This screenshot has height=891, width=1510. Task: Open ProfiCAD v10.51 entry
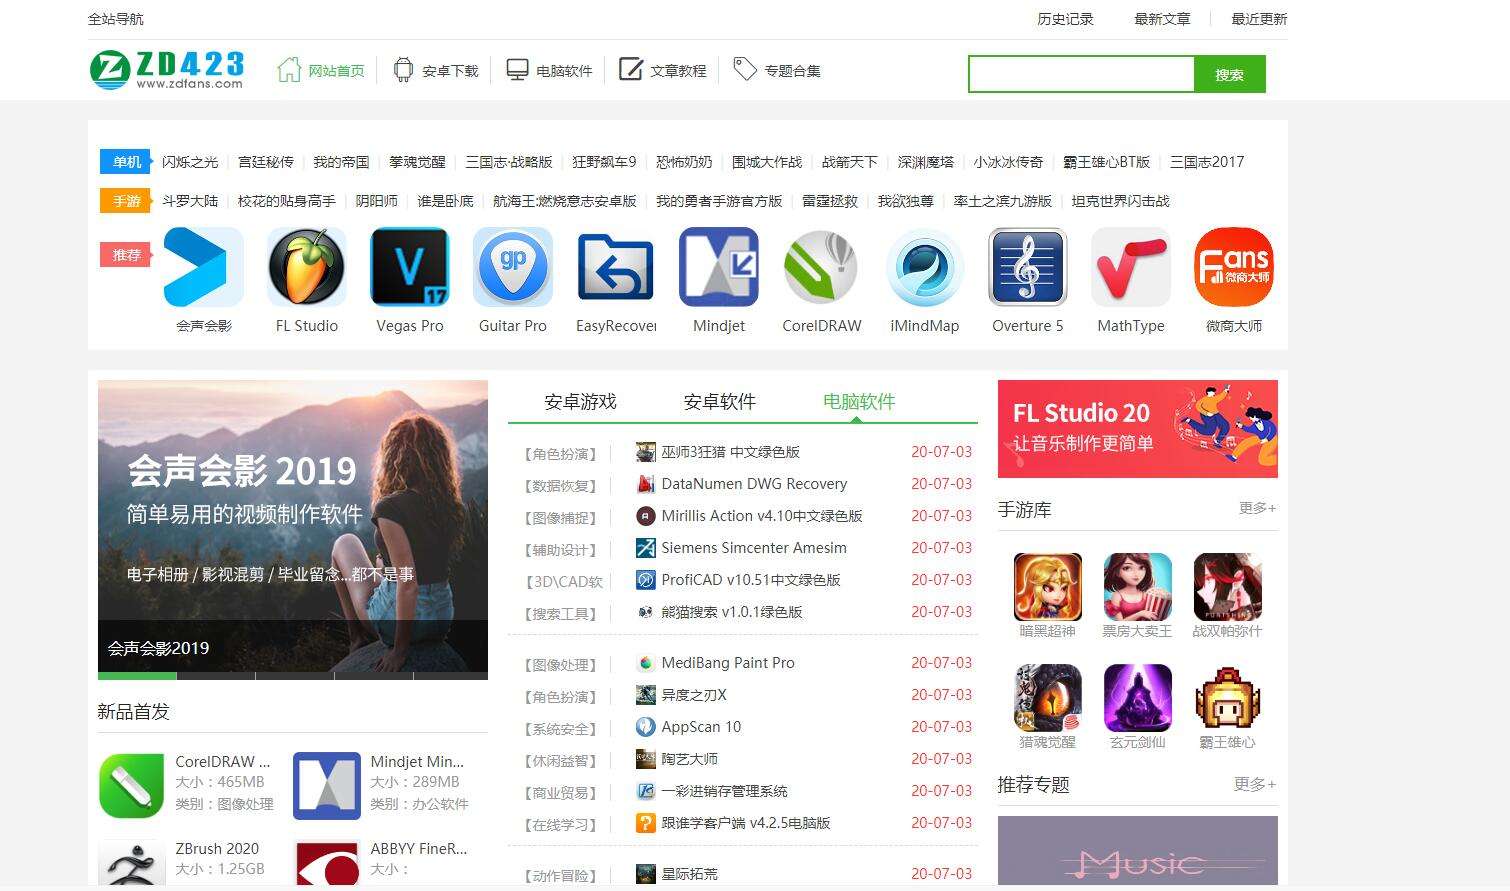751,580
